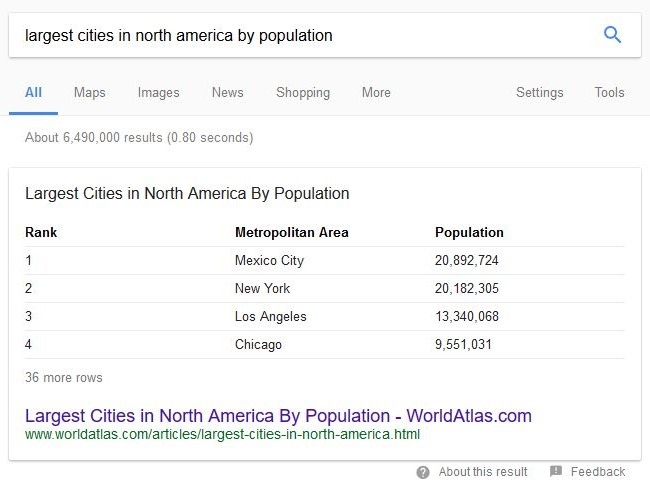The height and width of the screenshot is (490, 650).
Task: Go to the News tab
Action: pyautogui.click(x=228, y=92)
